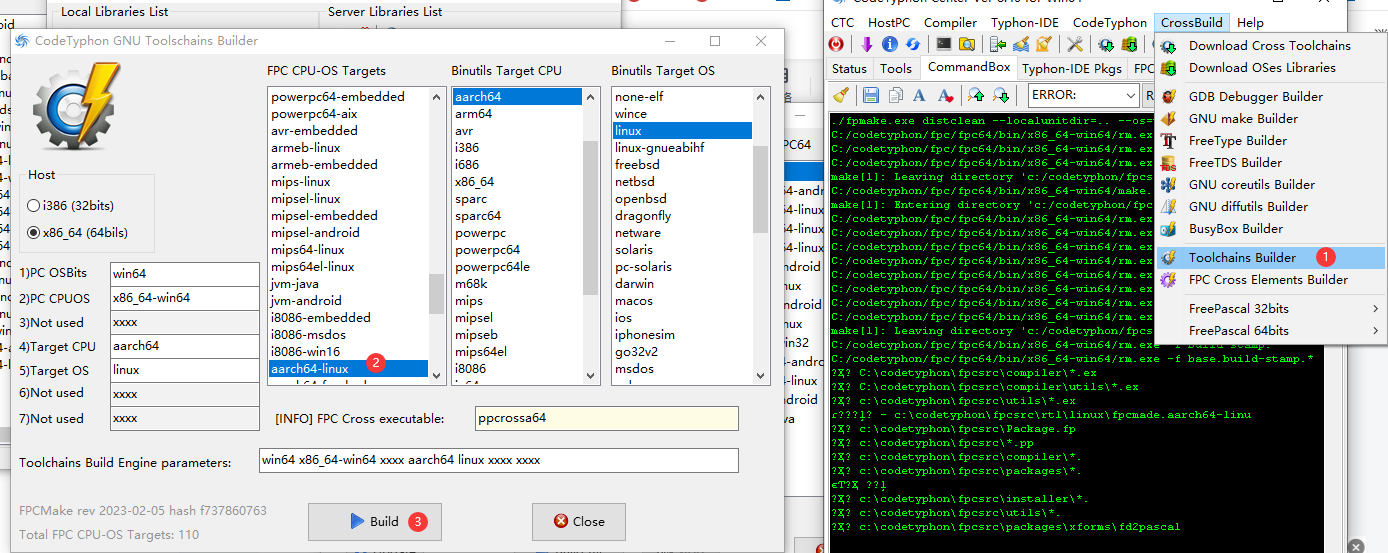Click the crossed wrench and screwdriver icon
Screen dimensions: 1388x553
1075,44
